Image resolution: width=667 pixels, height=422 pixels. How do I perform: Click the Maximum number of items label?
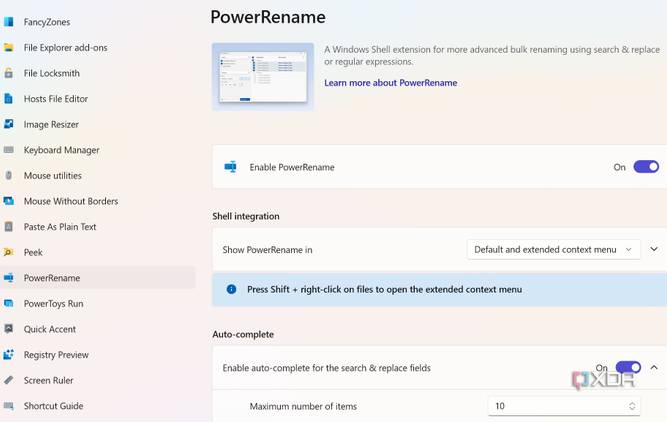303,406
